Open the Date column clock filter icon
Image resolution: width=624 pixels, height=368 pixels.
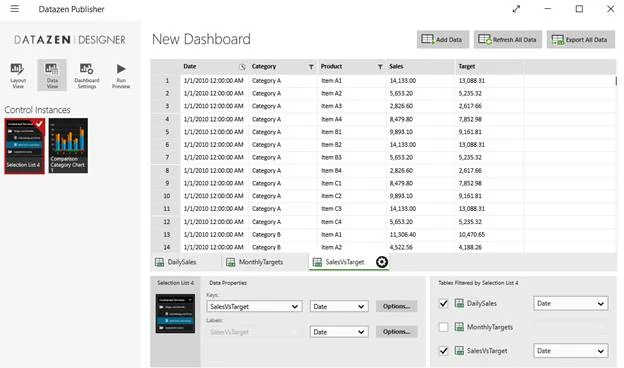(242, 67)
